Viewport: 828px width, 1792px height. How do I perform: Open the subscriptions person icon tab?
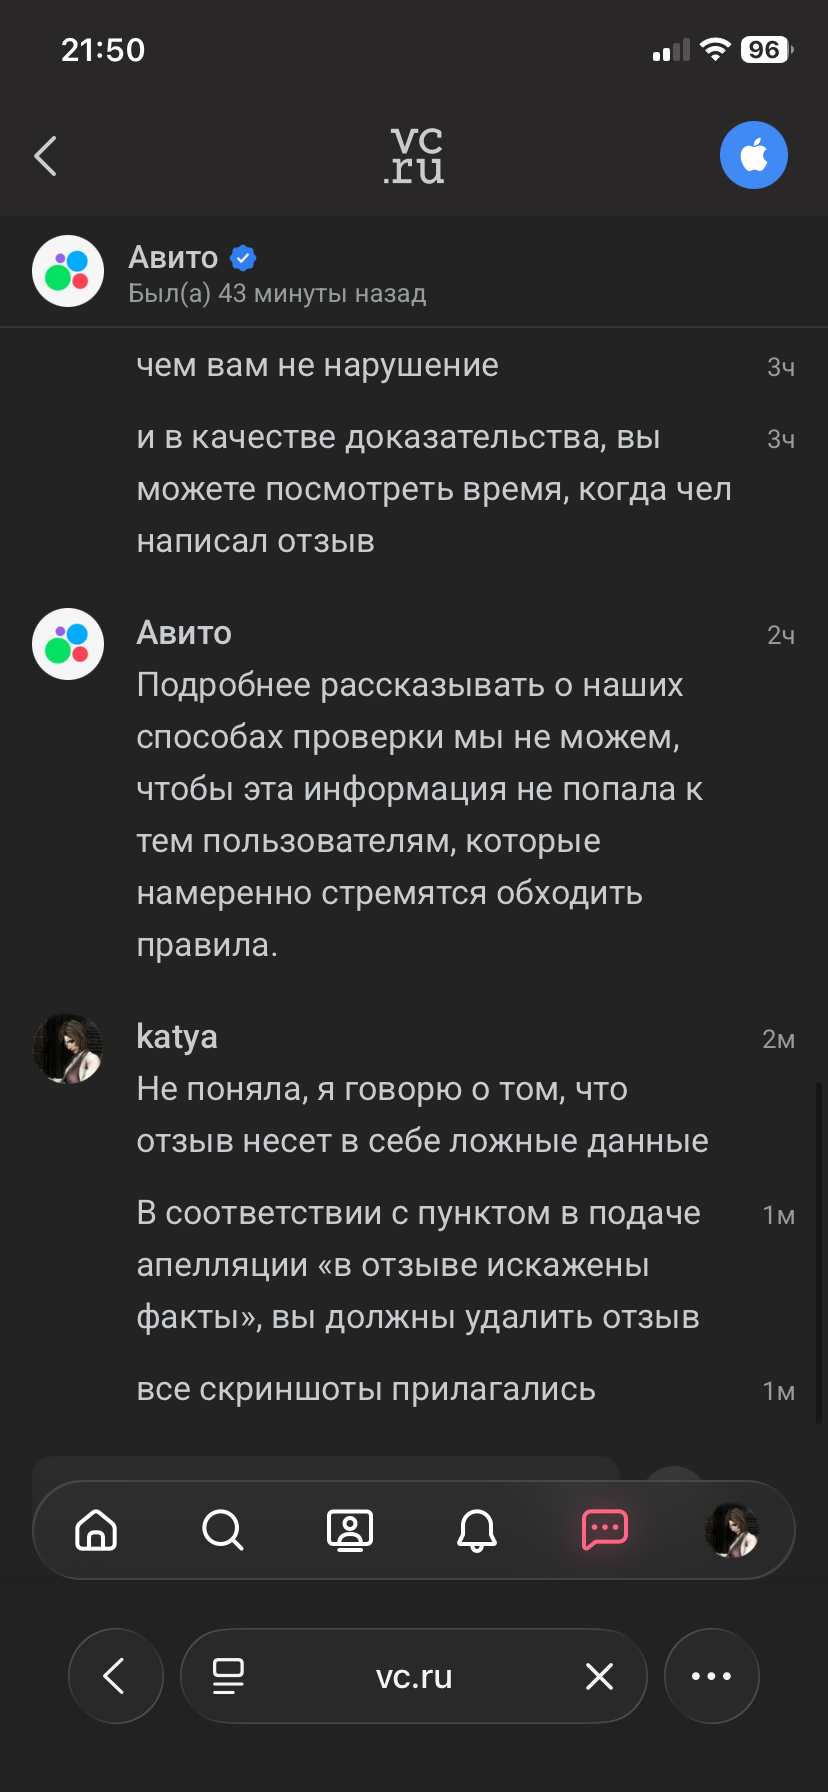[350, 1530]
